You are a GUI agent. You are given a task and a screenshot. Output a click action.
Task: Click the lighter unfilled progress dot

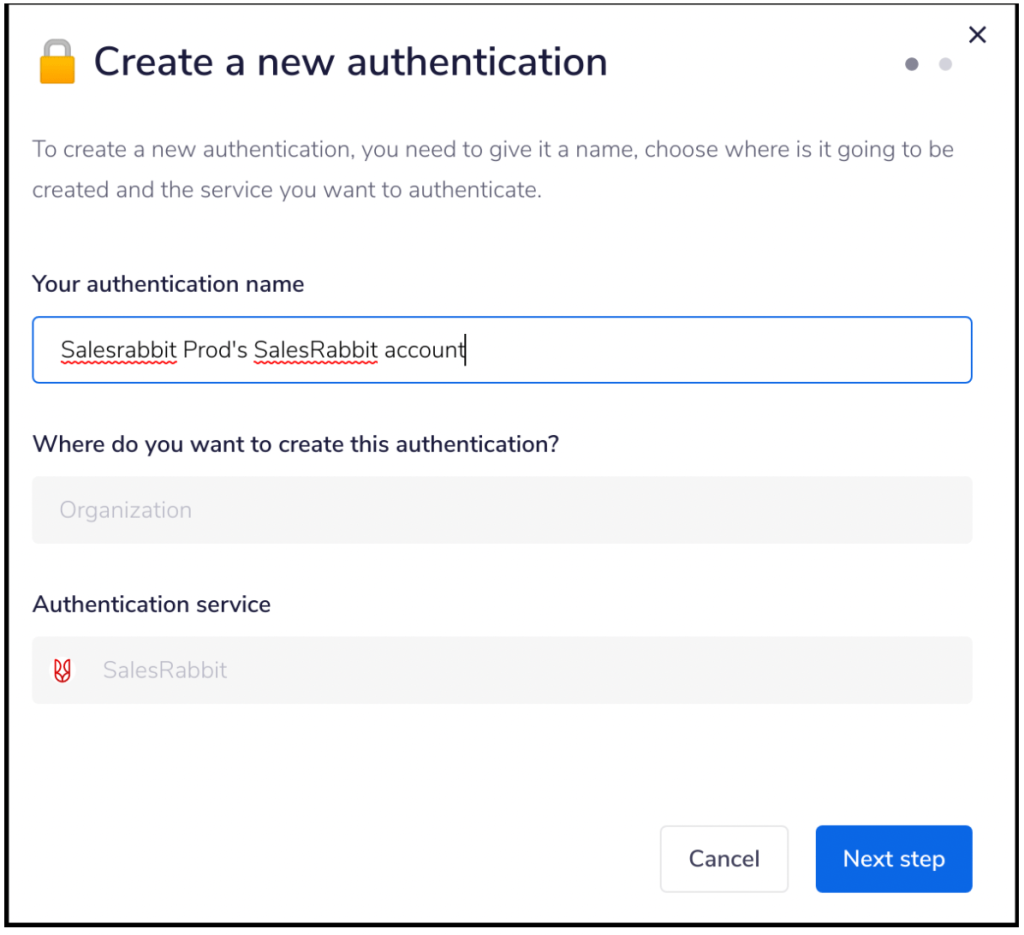945,63
